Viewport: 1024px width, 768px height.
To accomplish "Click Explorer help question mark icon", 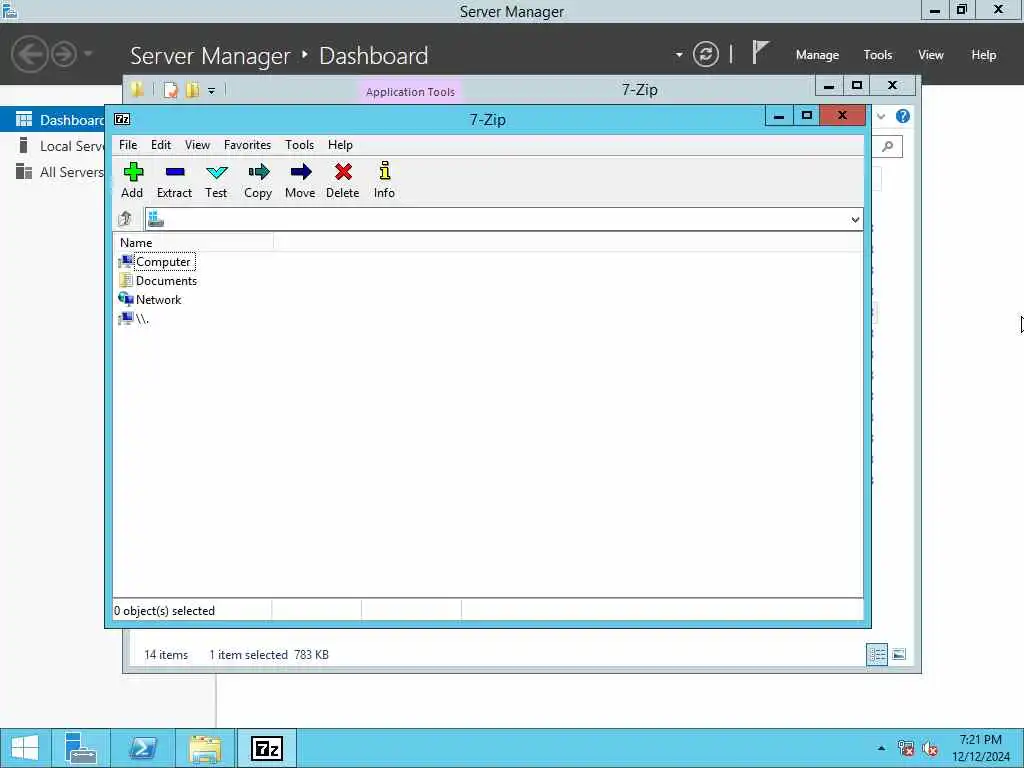I will click(903, 116).
